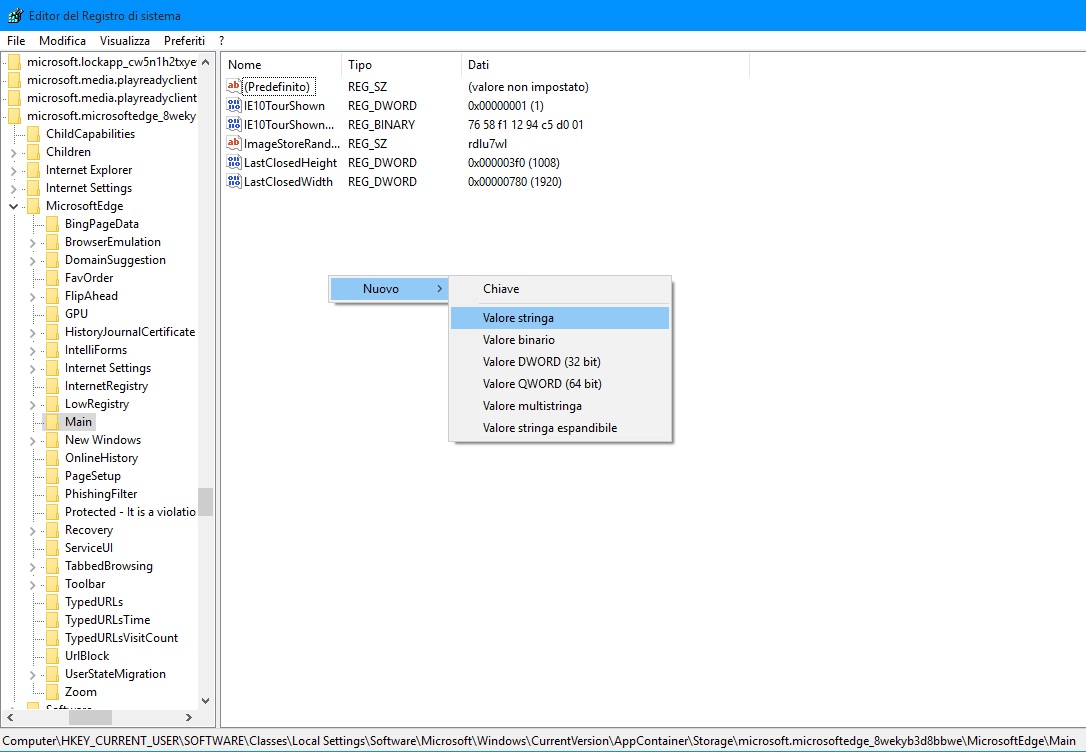
Task: Click the Nome column header
Action: (x=282, y=64)
